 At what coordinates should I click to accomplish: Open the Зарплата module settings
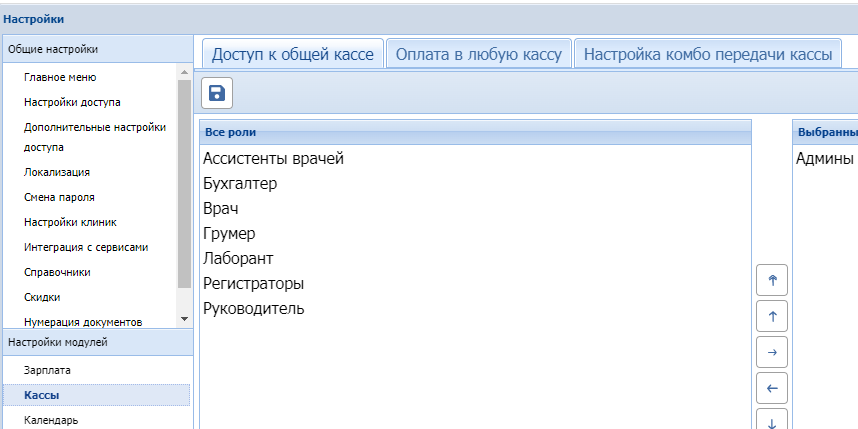(47, 370)
